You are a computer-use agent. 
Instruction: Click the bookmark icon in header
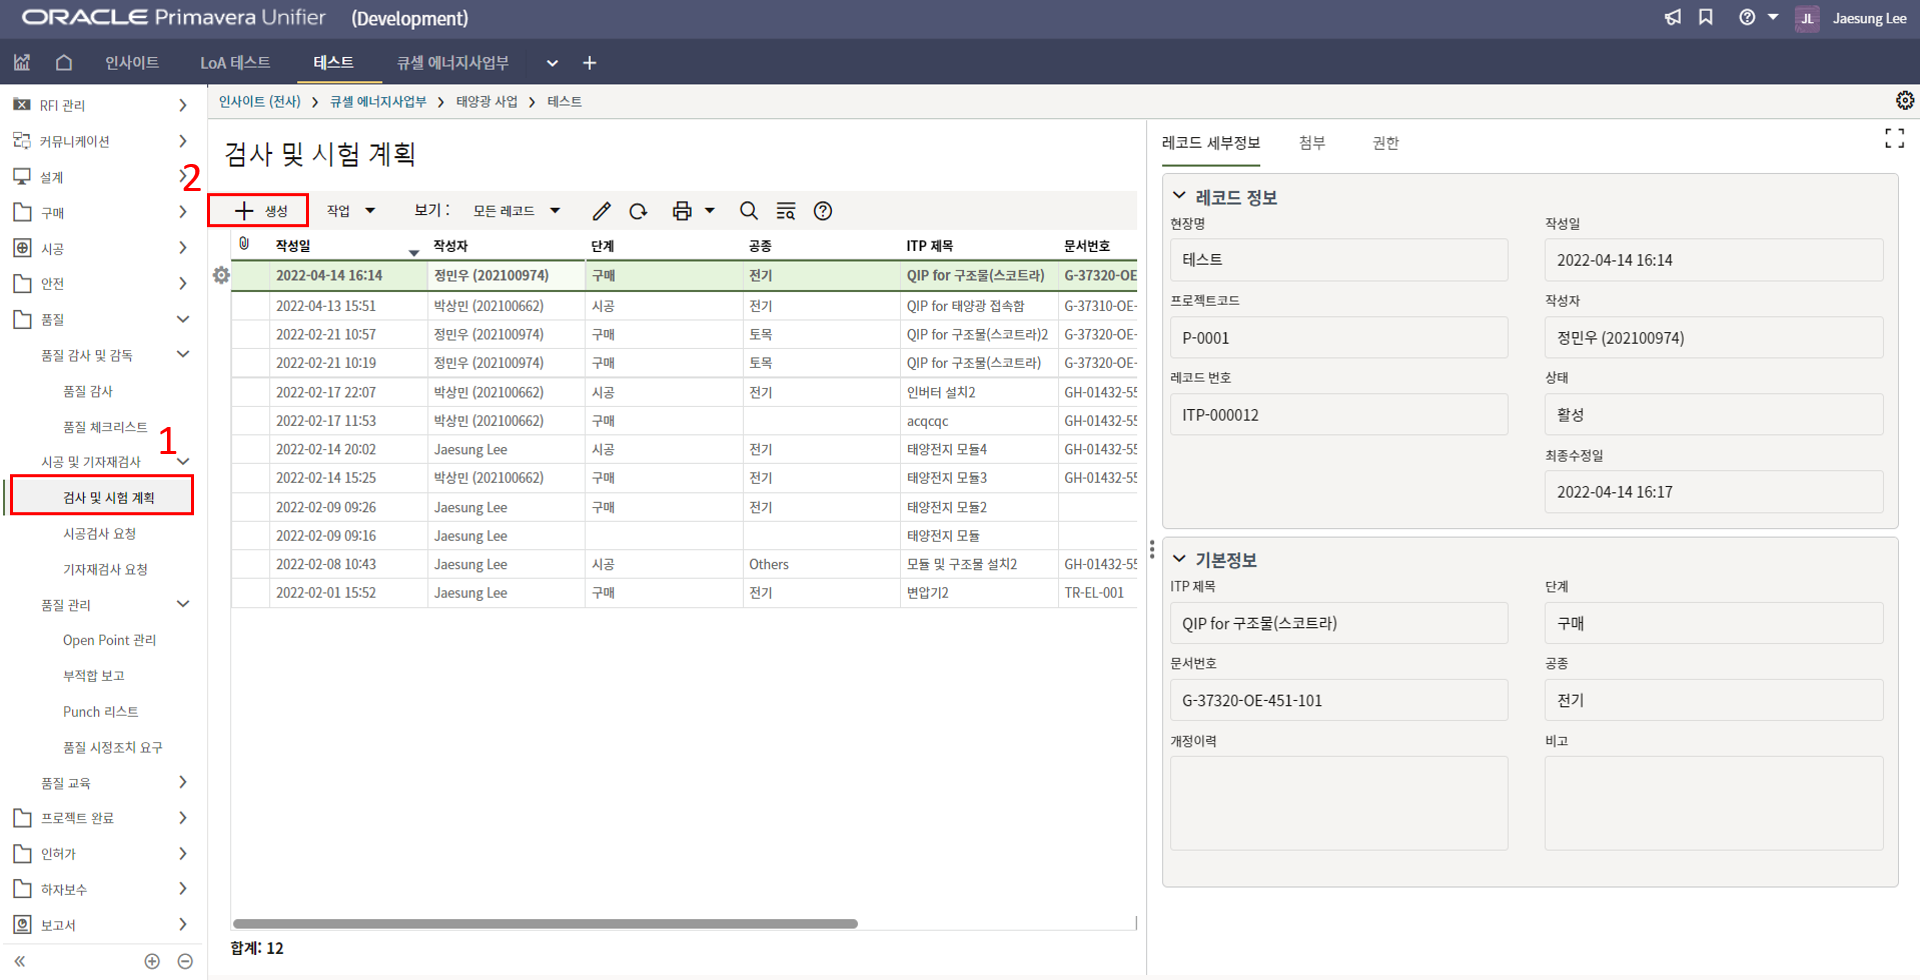[x=1706, y=18]
